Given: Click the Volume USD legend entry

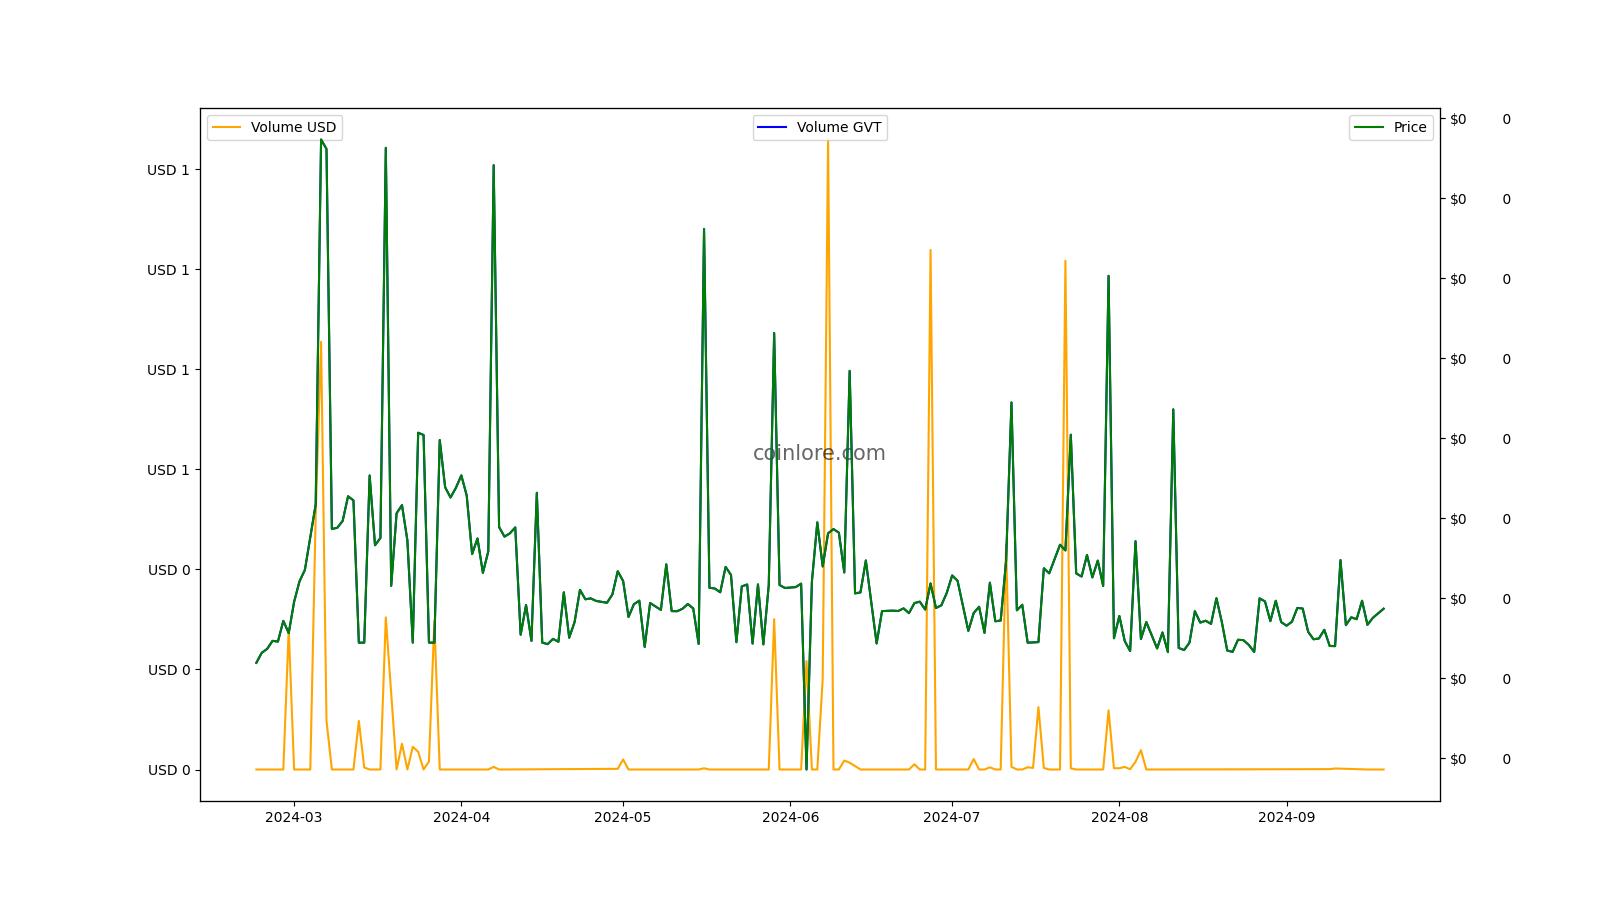Looking at the screenshot, I should (275, 128).
